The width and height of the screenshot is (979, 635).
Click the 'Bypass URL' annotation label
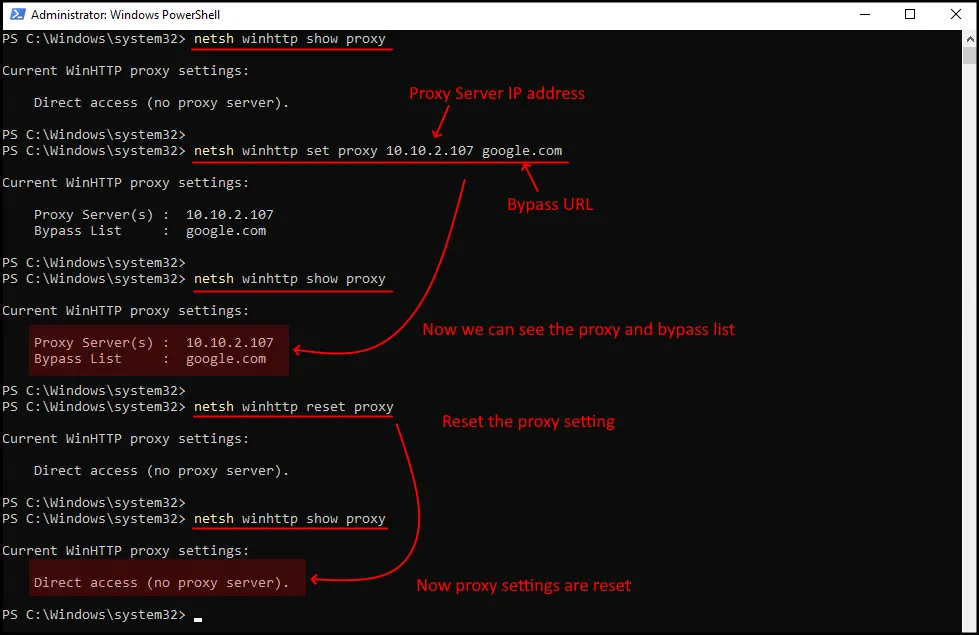tap(549, 205)
